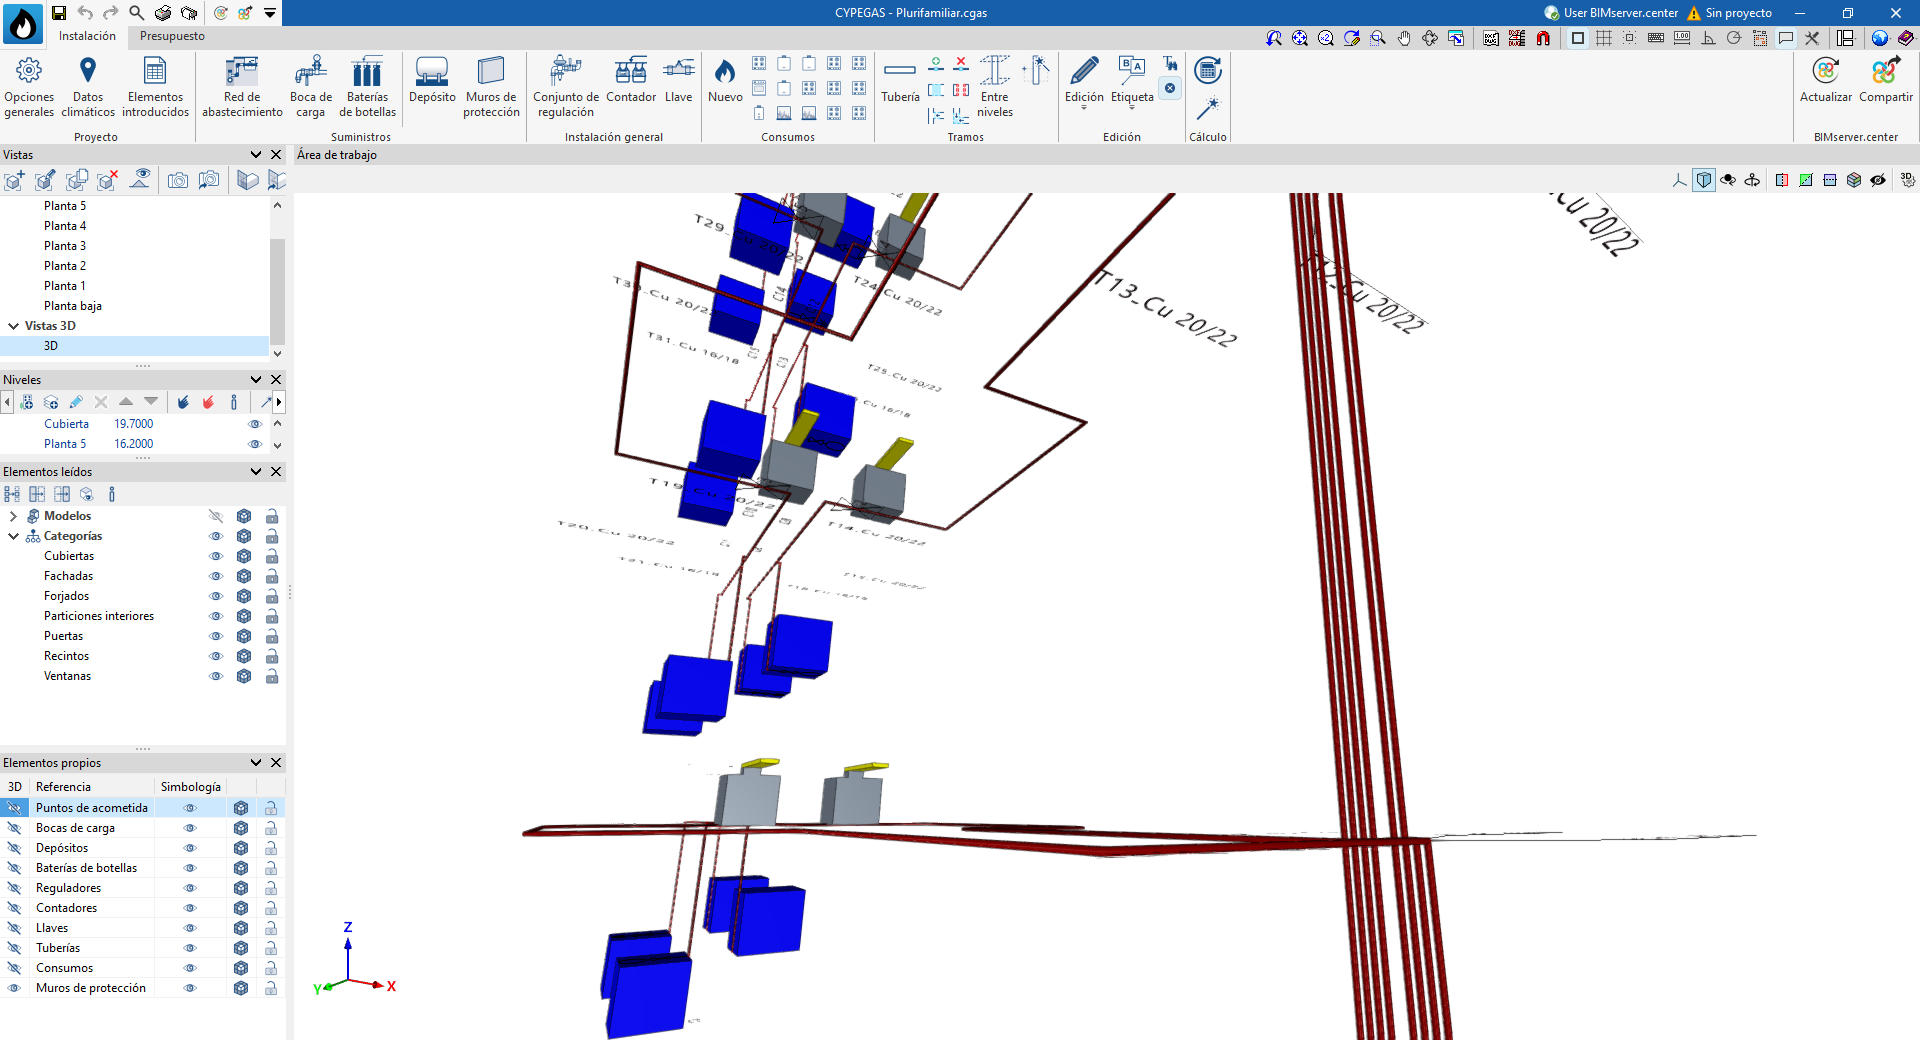This screenshot has width=1920, height=1040.
Task: Expand the Modelos tree node
Action: (x=13, y=516)
